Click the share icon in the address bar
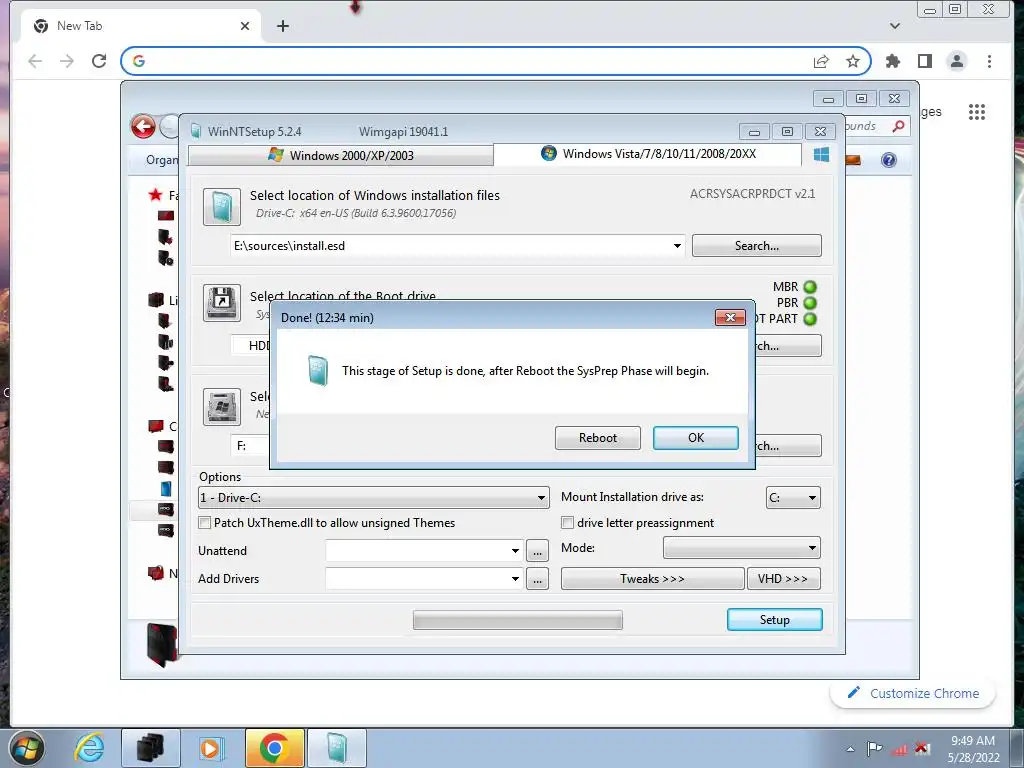Viewport: 1024px width, 768px height. click(x=821, y=61)
